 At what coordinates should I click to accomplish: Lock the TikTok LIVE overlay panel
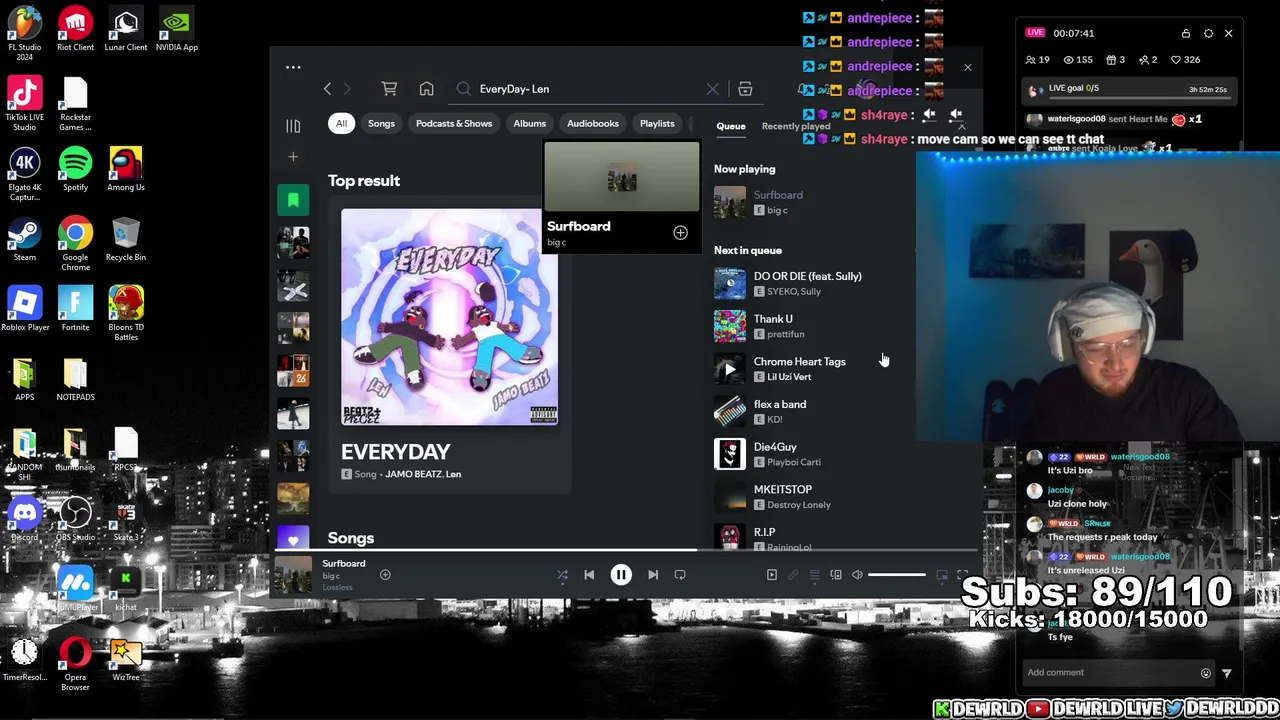(1186, 33)
